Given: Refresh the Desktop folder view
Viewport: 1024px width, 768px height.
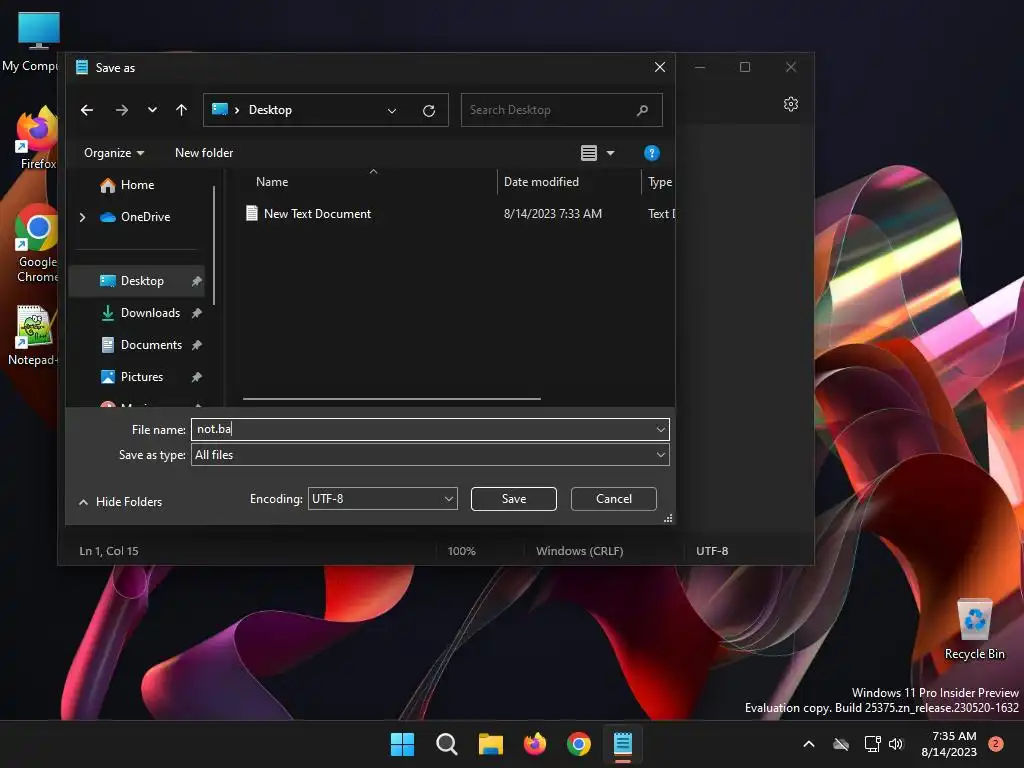Looking at the screenshot, I should point(429,110).
